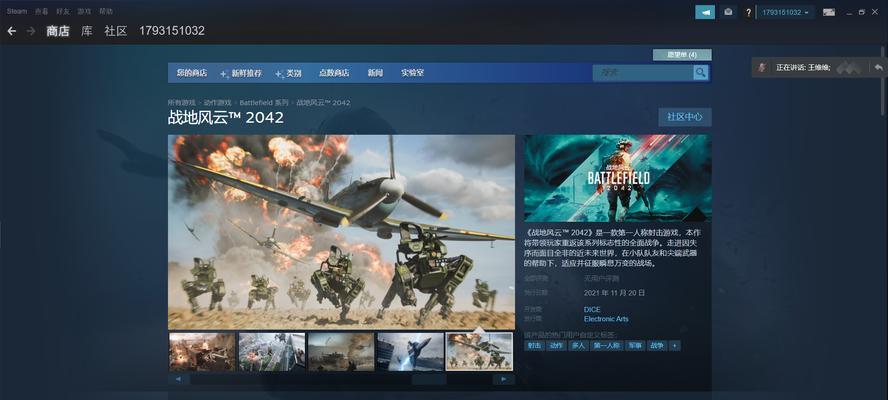Open 新闻 in store nav
The image size is (888, 400).
pos(375,73)
